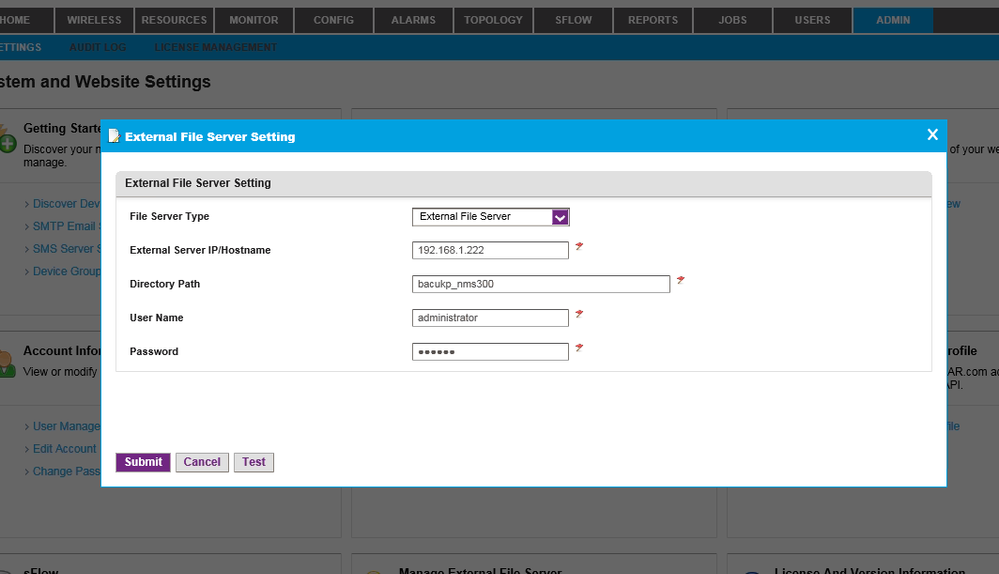Open the License Management submenu
Screen dimensions: 999x574
click(216, 47)
